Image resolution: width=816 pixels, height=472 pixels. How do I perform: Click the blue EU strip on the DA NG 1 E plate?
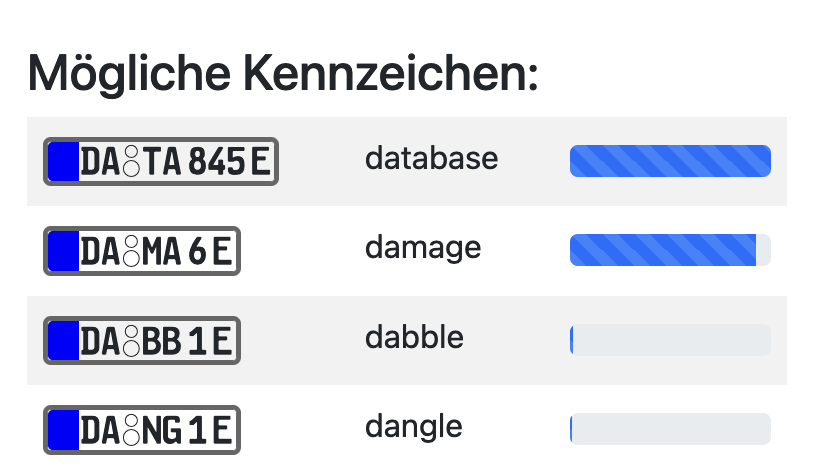click(64, 430)
